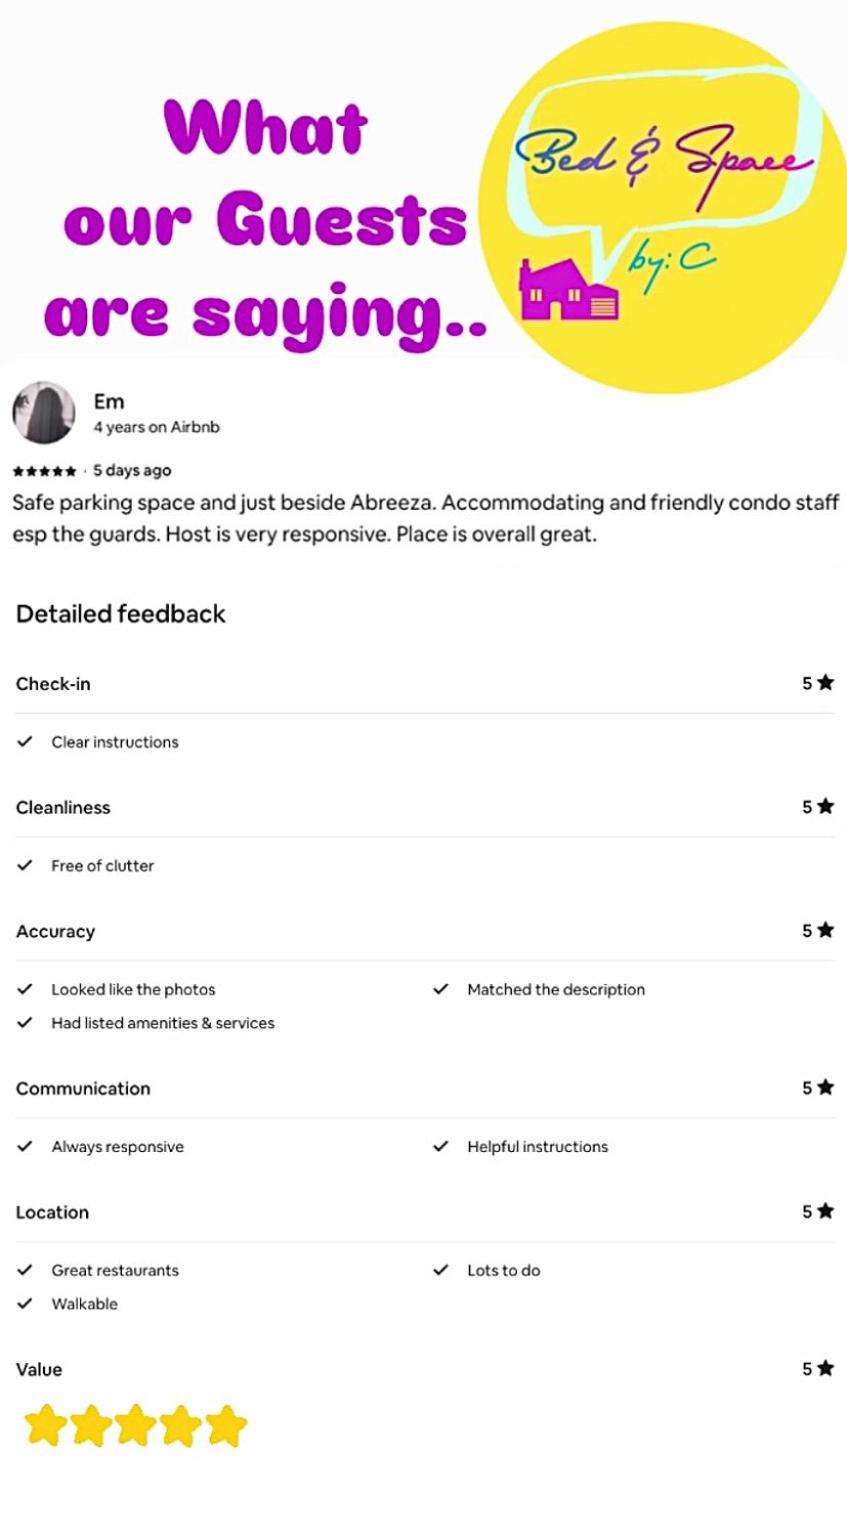847x1536 pixels.
Task: Click the Detailed feedback heading
Action: (x=121, y=614)
